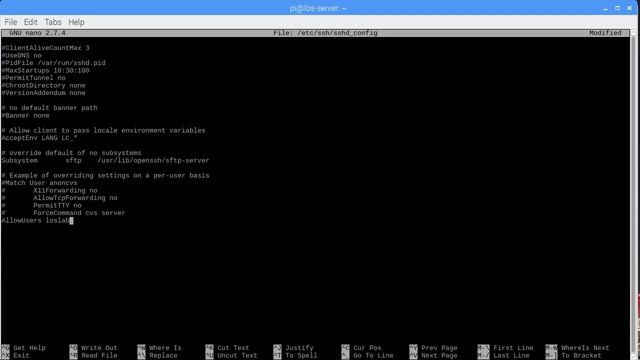Click the Prev Page shortcut
Image resolution: width=640 pixels, height=360 pixels.
433,348
